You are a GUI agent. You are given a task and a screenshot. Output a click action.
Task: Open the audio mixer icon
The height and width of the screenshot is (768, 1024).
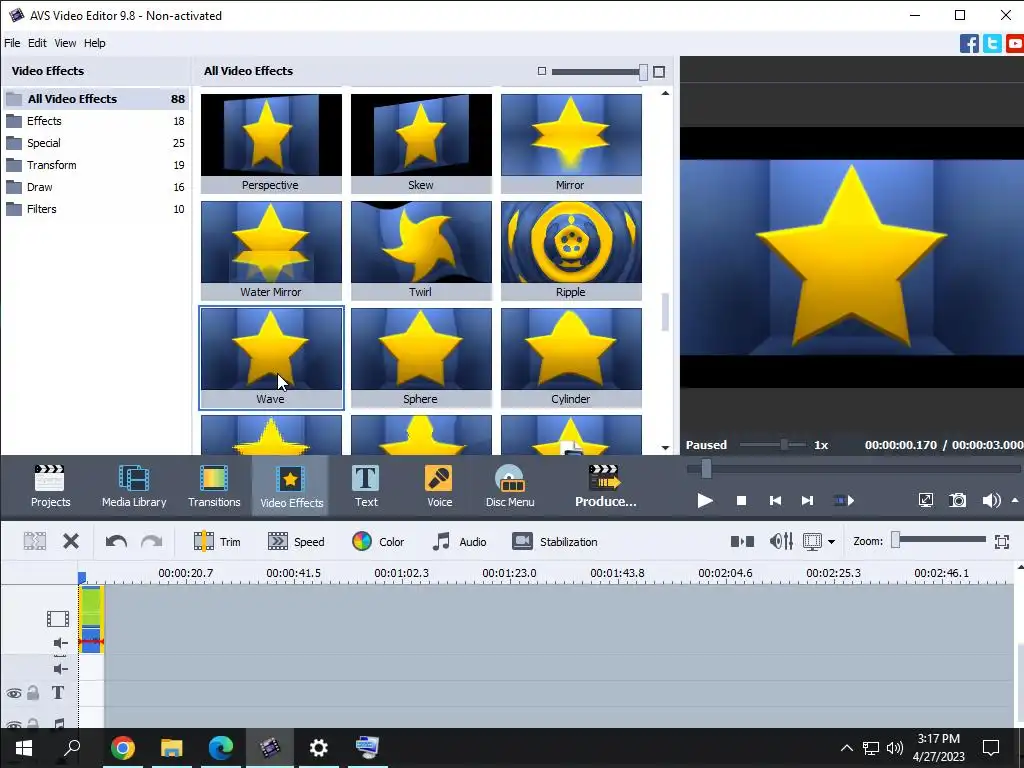tap(781, 541)
